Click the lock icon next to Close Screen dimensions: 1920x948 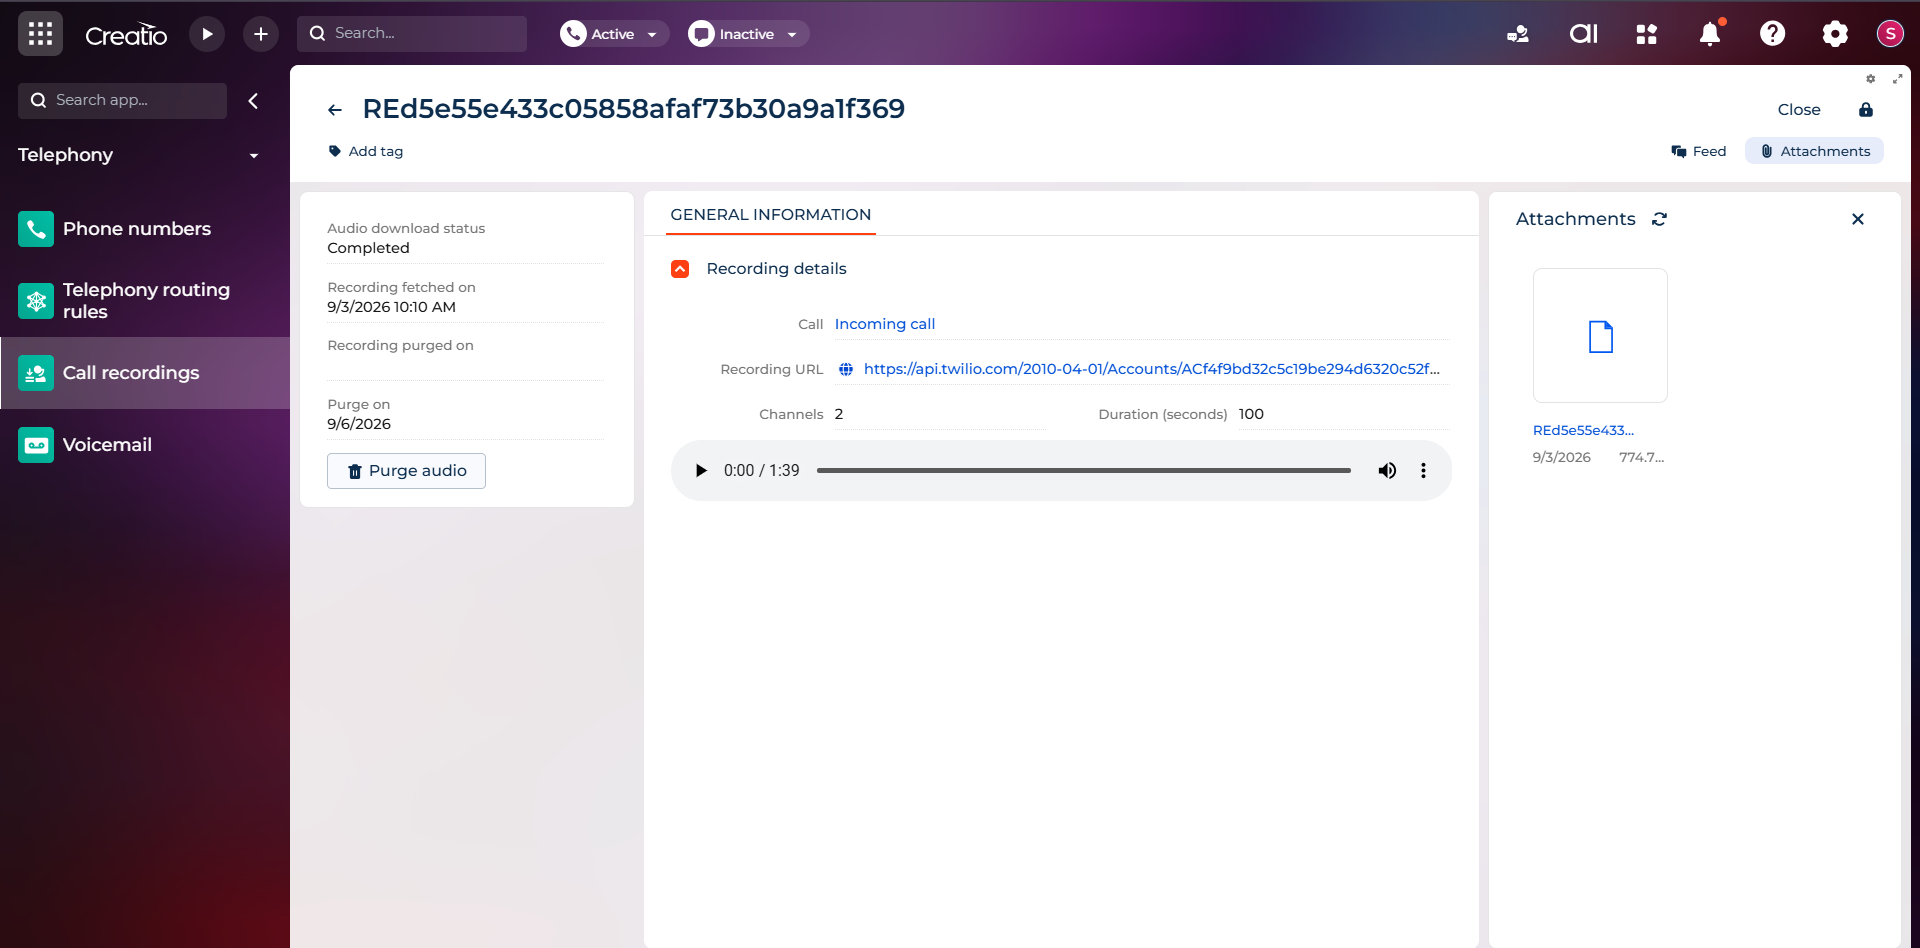(1866, 110)
